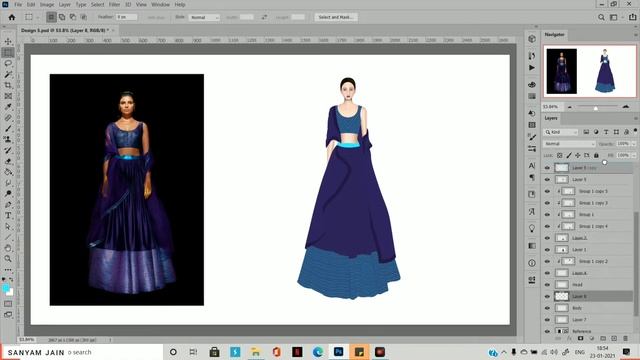Viewport: 640px width, 360px height.
Task: Select the Magic Wand tool
Action: [x=8, y=74]
